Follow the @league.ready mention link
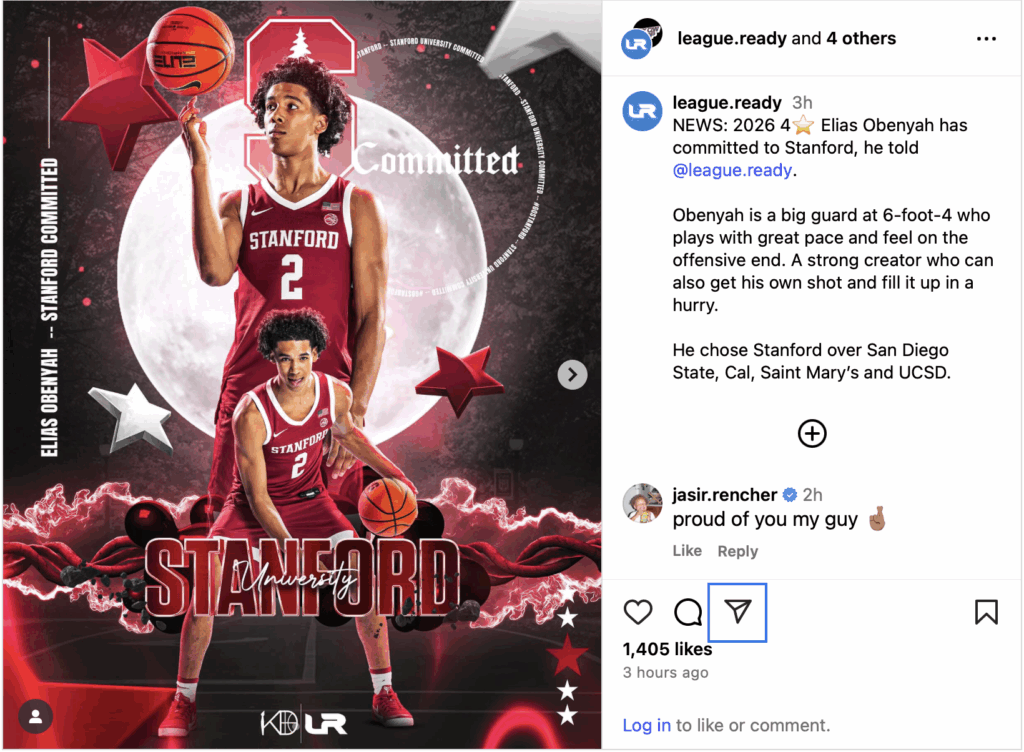The image size is (1024, 752). click(732, 170)
